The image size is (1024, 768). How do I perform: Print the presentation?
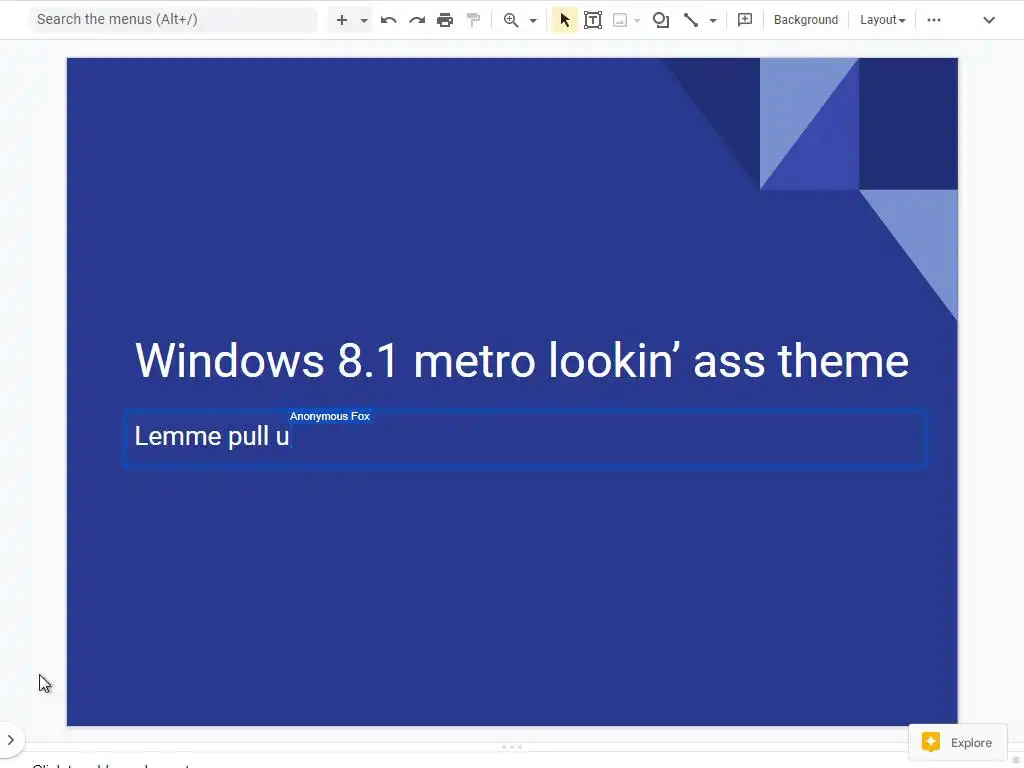445,20
